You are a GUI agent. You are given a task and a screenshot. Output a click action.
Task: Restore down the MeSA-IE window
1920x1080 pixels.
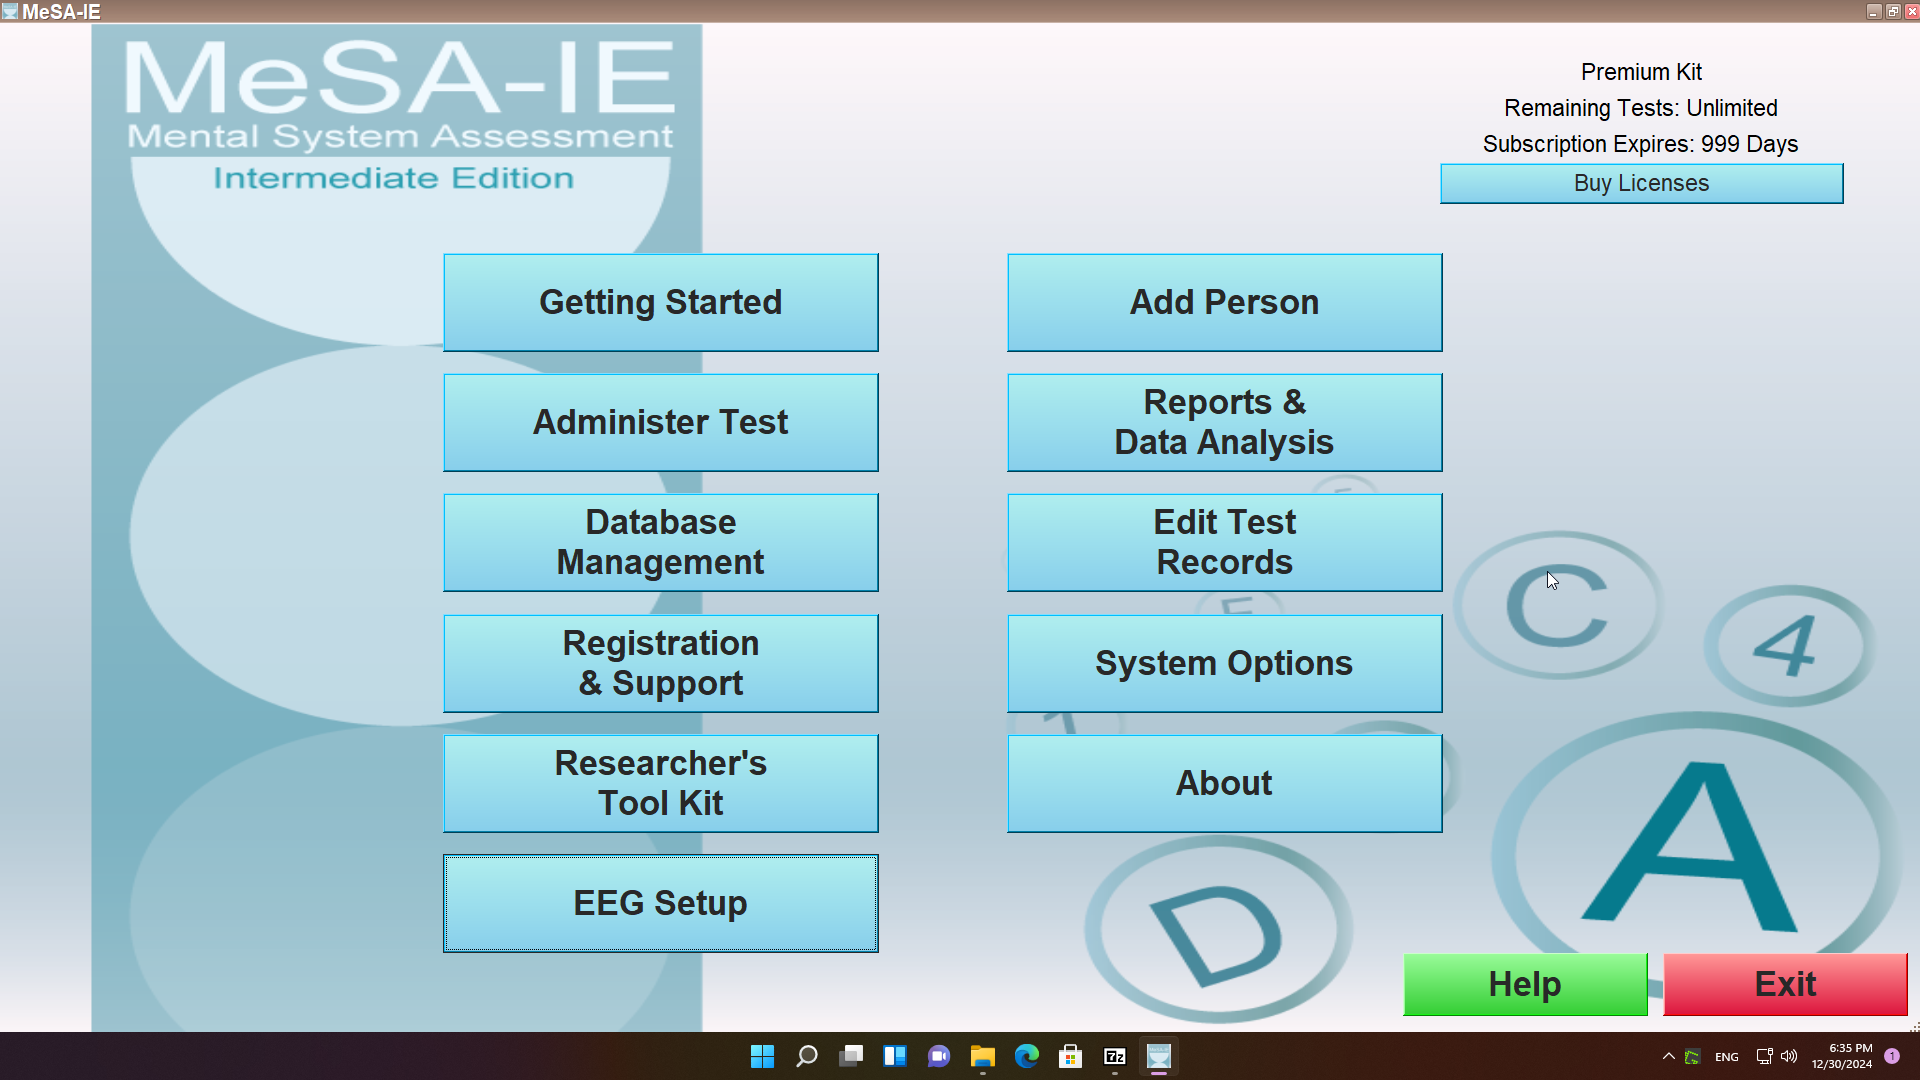click(1893, 12)
